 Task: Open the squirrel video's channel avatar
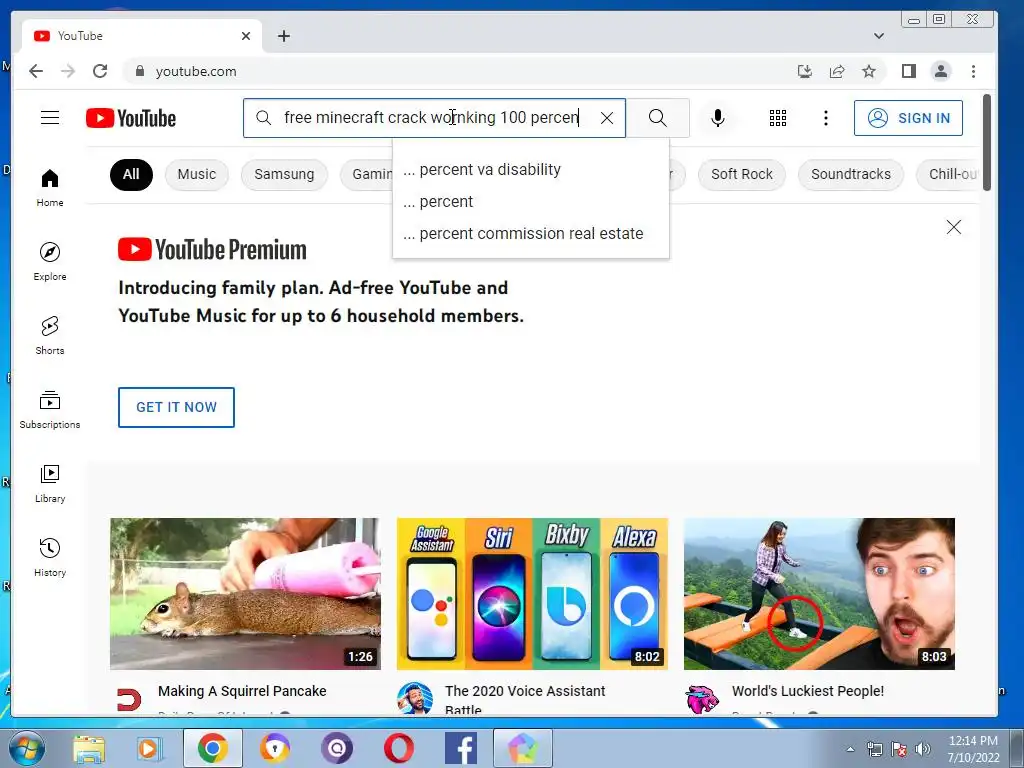(x=129, y=699)
